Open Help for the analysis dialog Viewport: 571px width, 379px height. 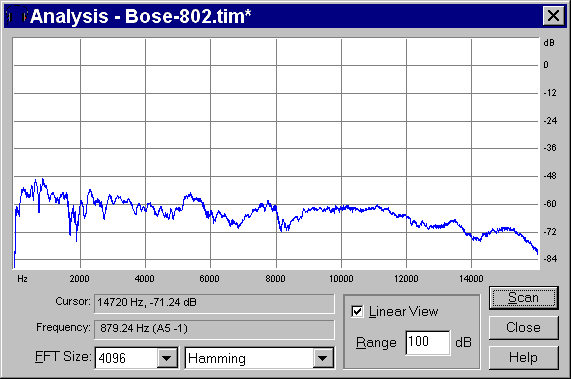[x=523, y=358]
